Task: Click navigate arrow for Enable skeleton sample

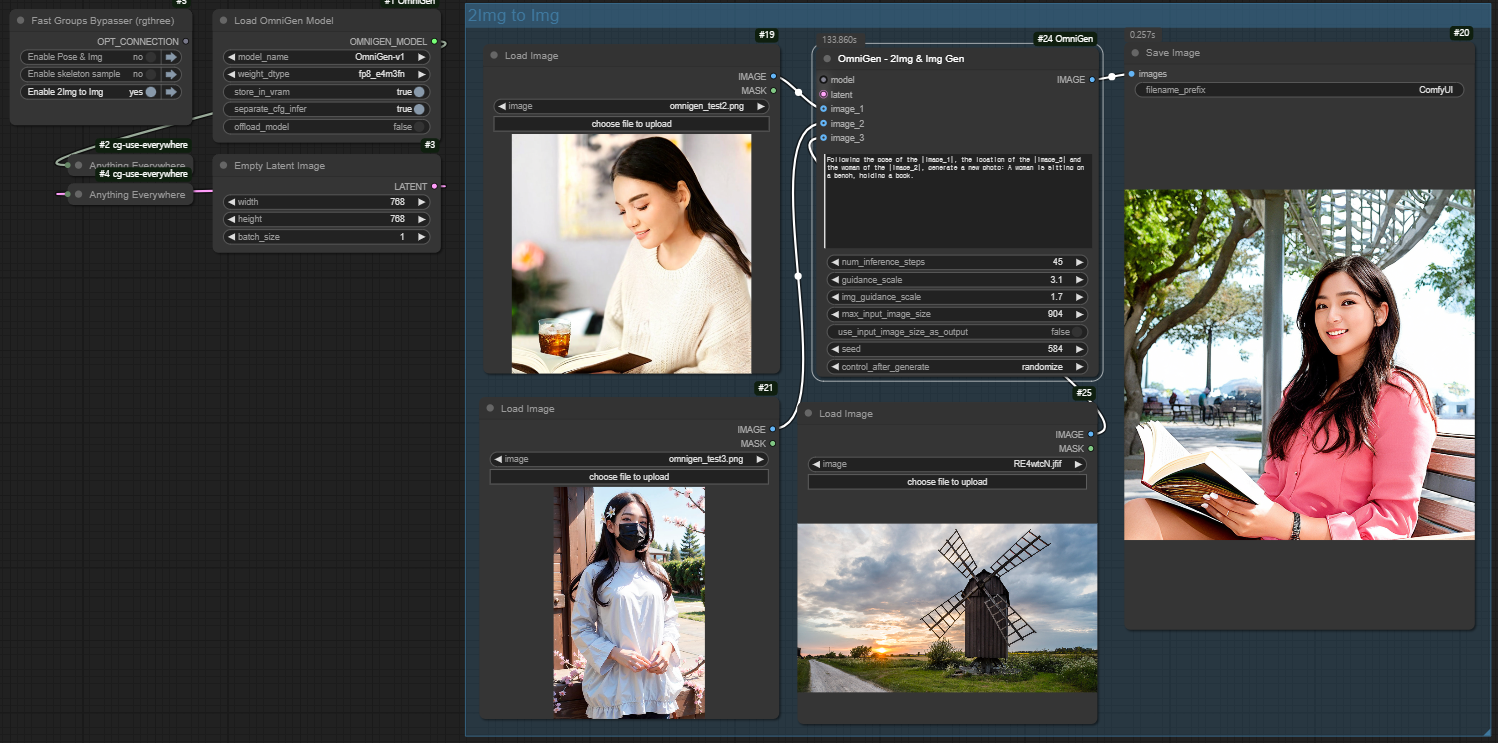Action: pos(171,74)
